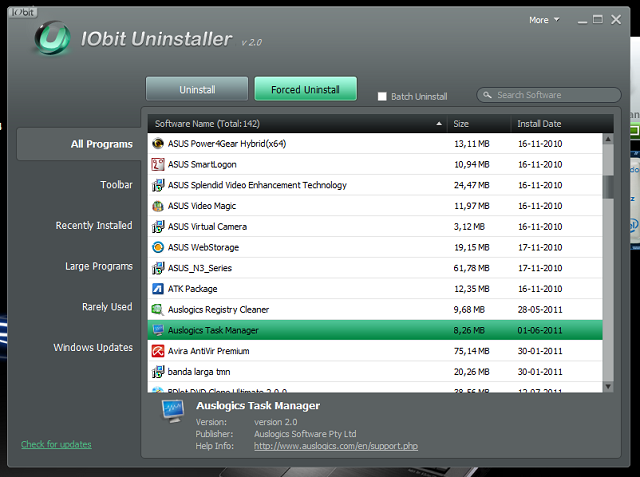Click the ATK Package icon

tap(158, 289)
